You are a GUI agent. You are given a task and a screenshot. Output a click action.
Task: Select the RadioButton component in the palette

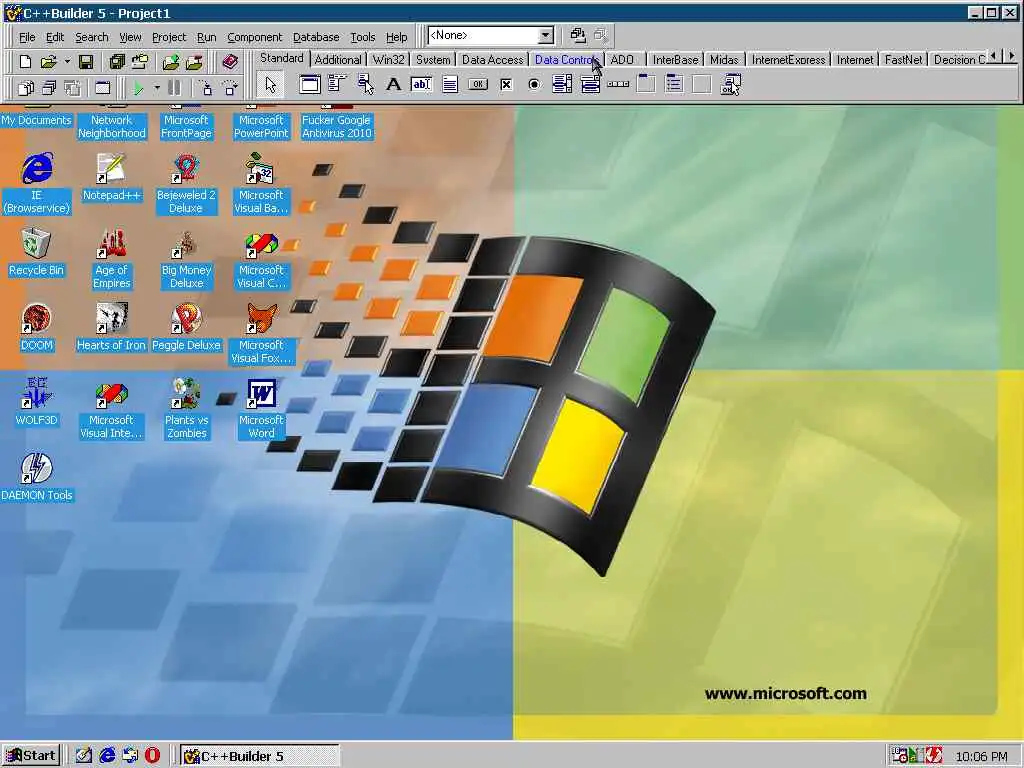[534, 84]
